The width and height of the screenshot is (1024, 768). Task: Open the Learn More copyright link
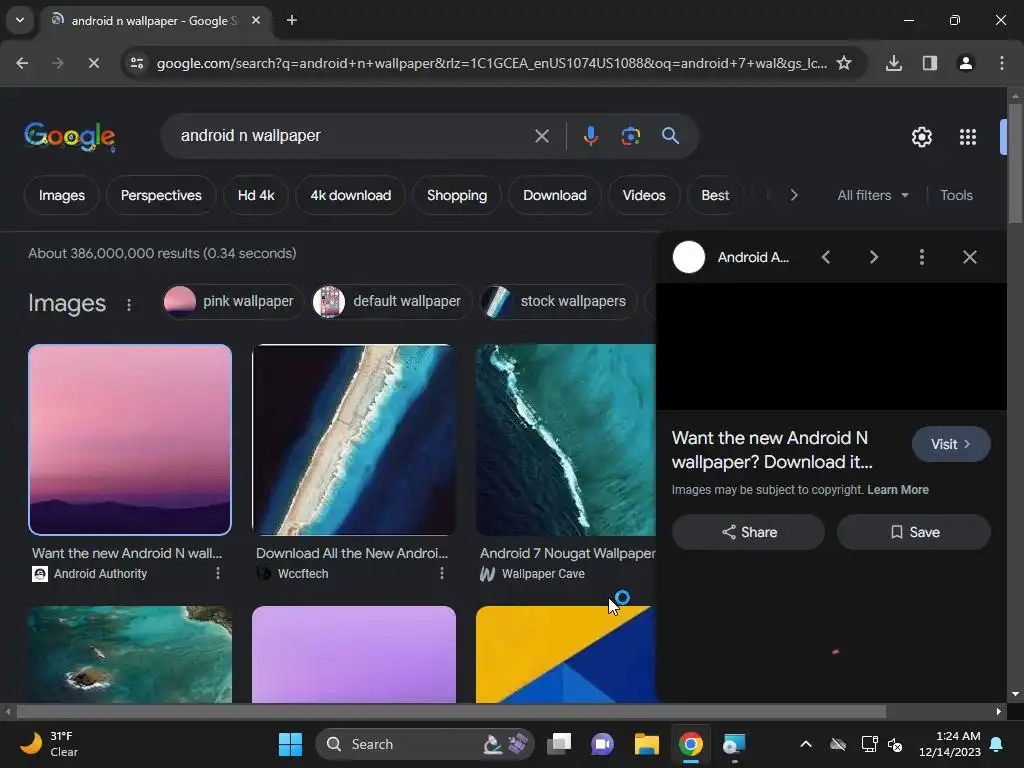897,490
